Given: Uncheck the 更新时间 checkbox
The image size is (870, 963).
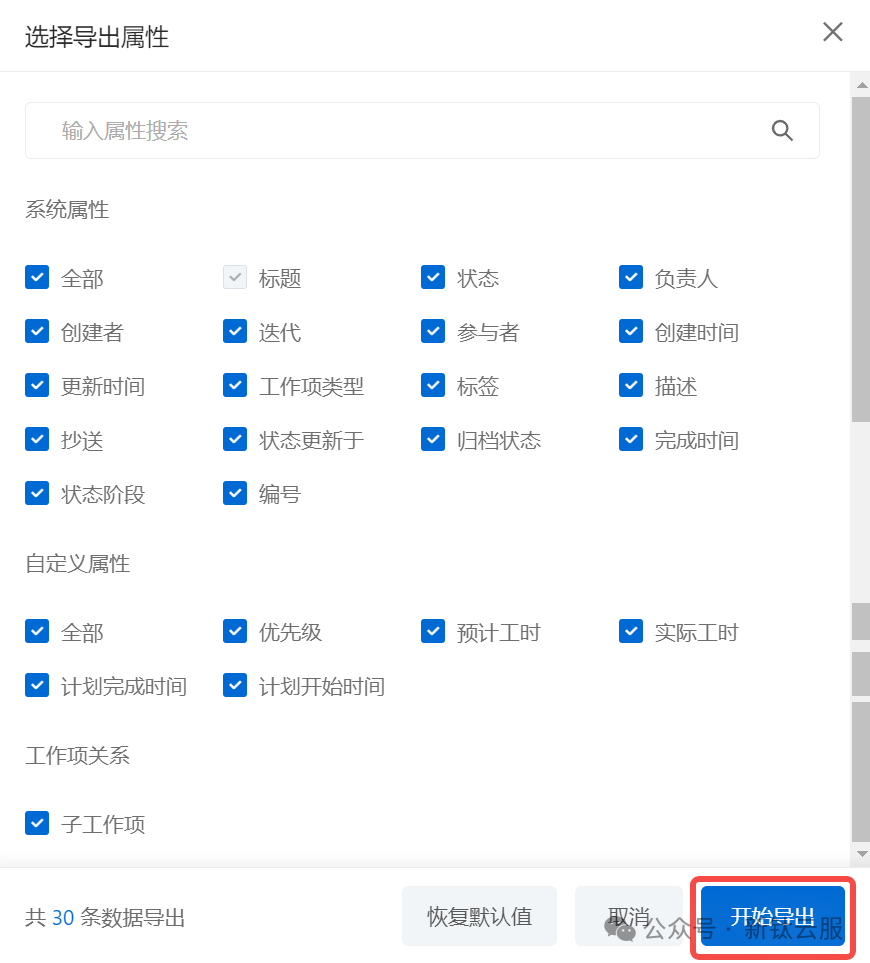Looking at the screenshot, I should [x=37, y=386].
